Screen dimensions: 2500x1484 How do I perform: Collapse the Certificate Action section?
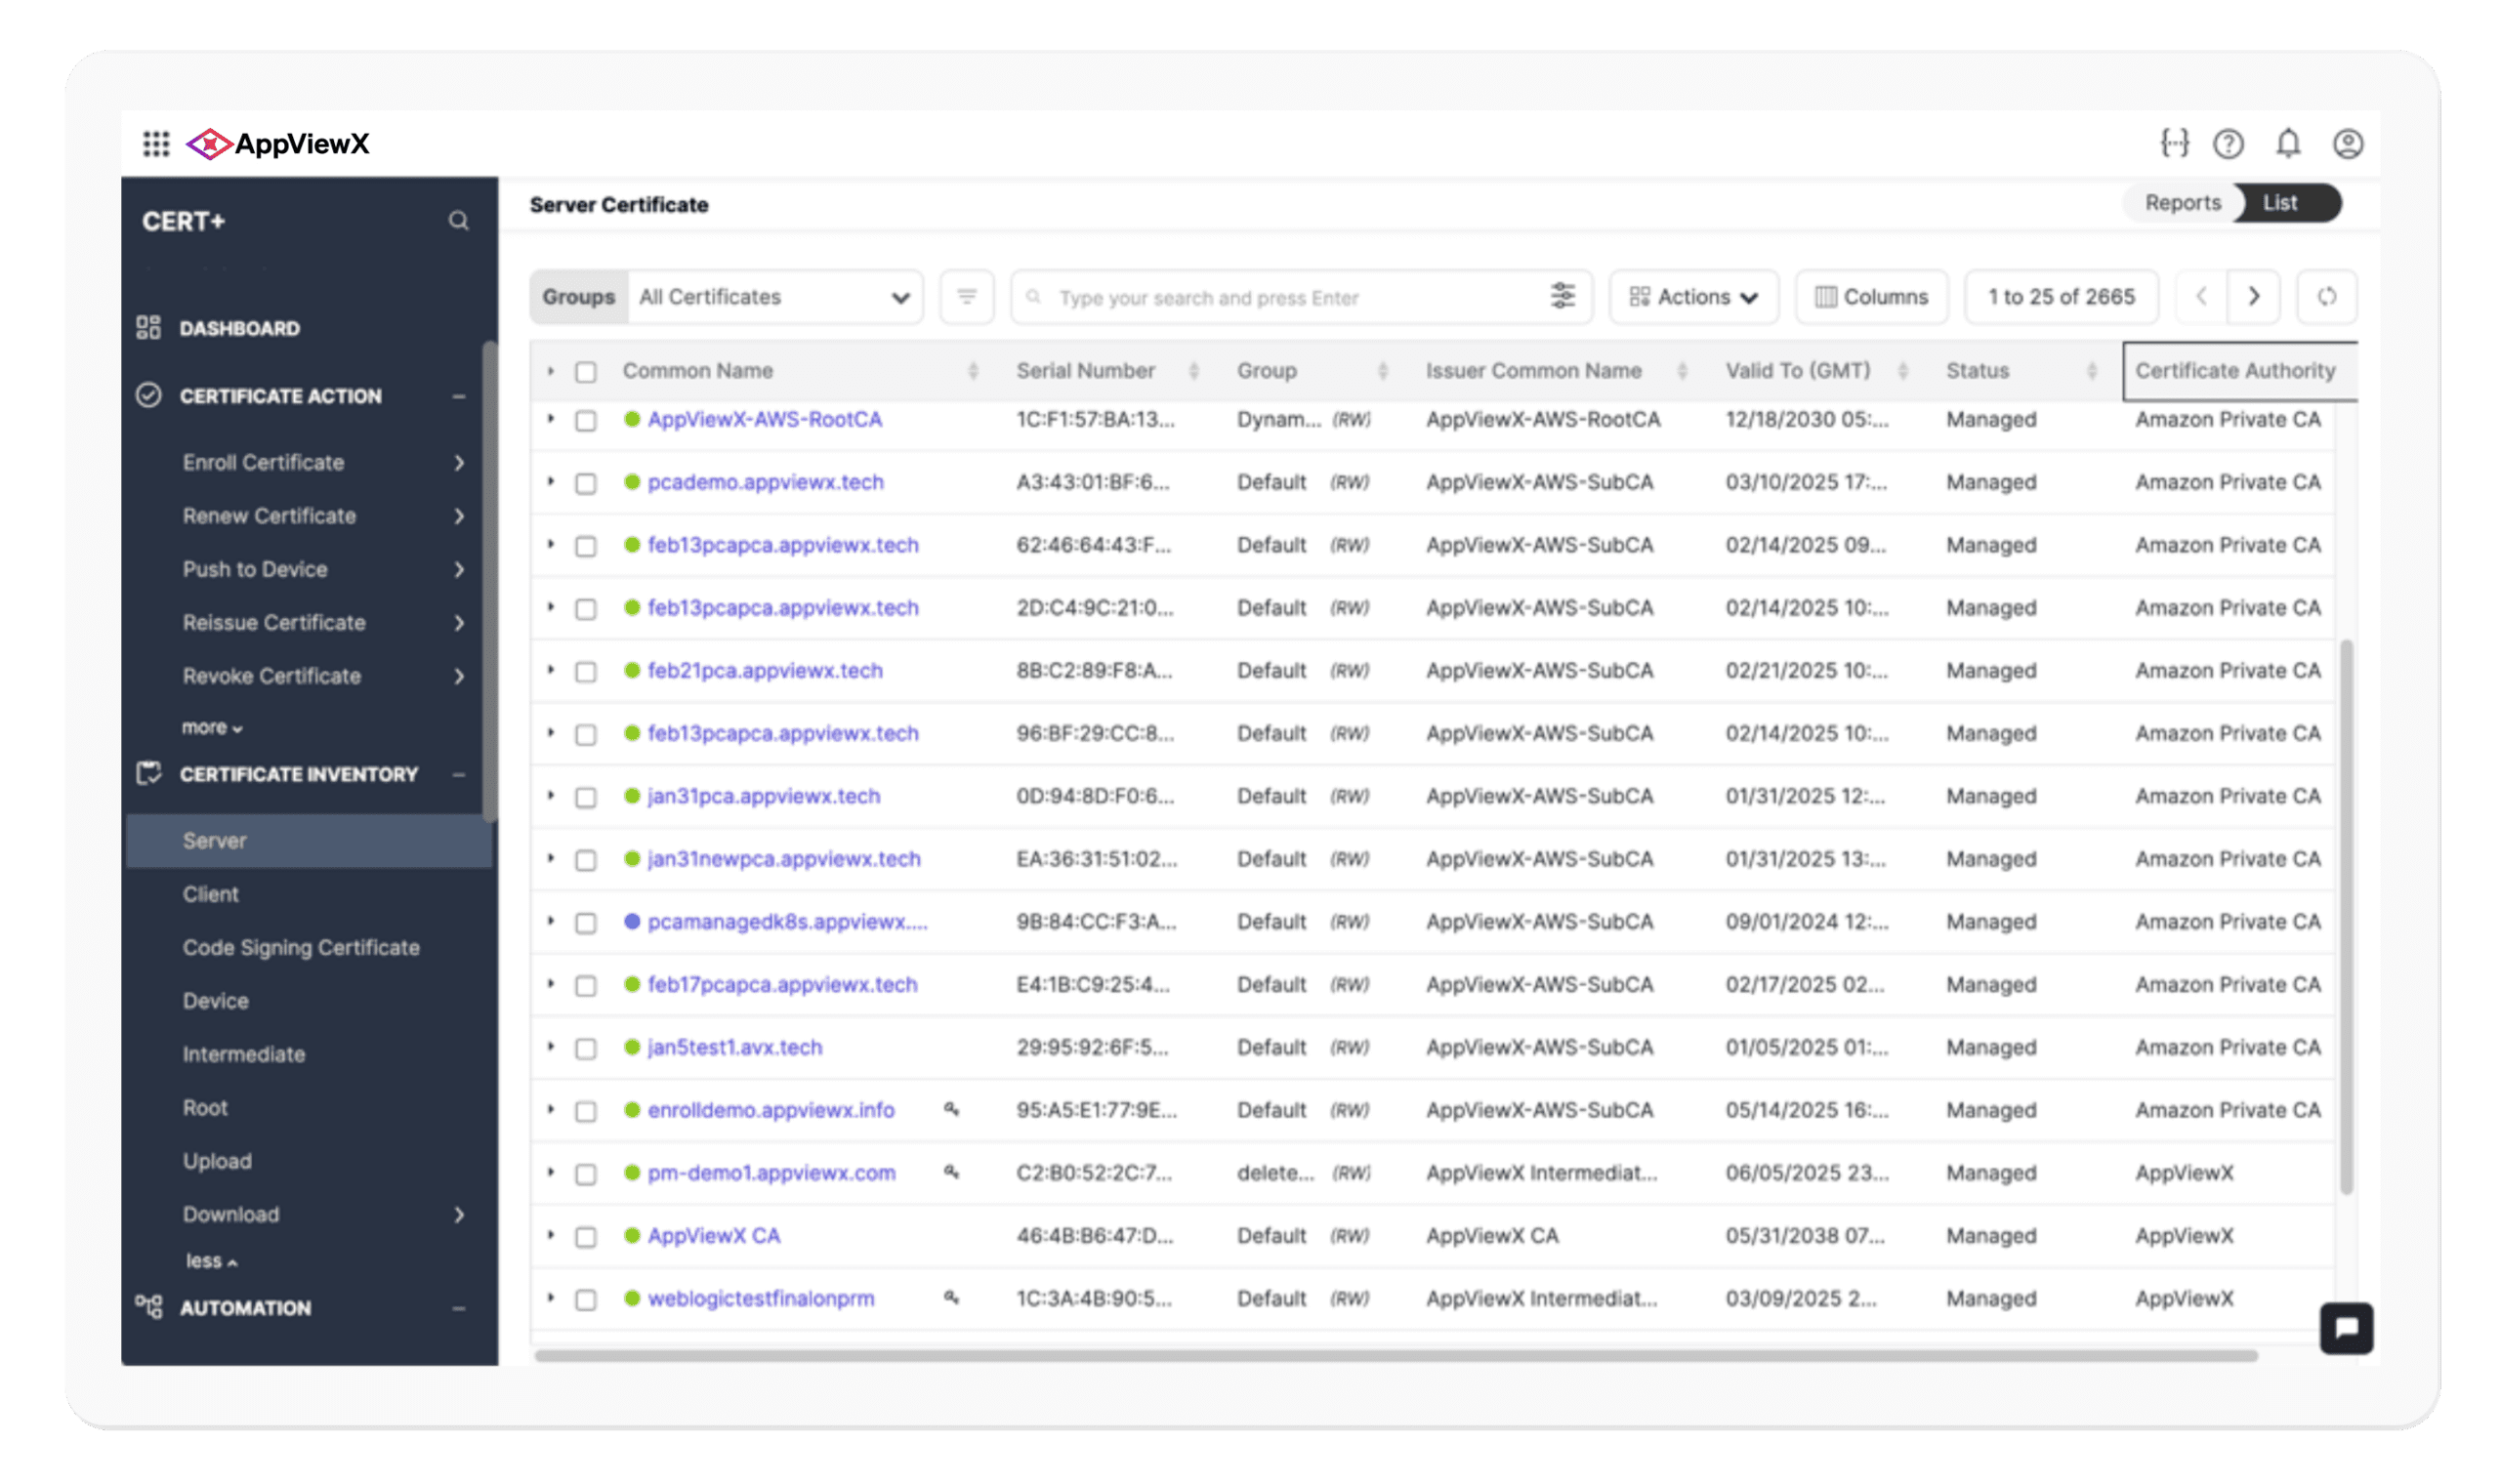pyautogui.click(x=458, y=396)
